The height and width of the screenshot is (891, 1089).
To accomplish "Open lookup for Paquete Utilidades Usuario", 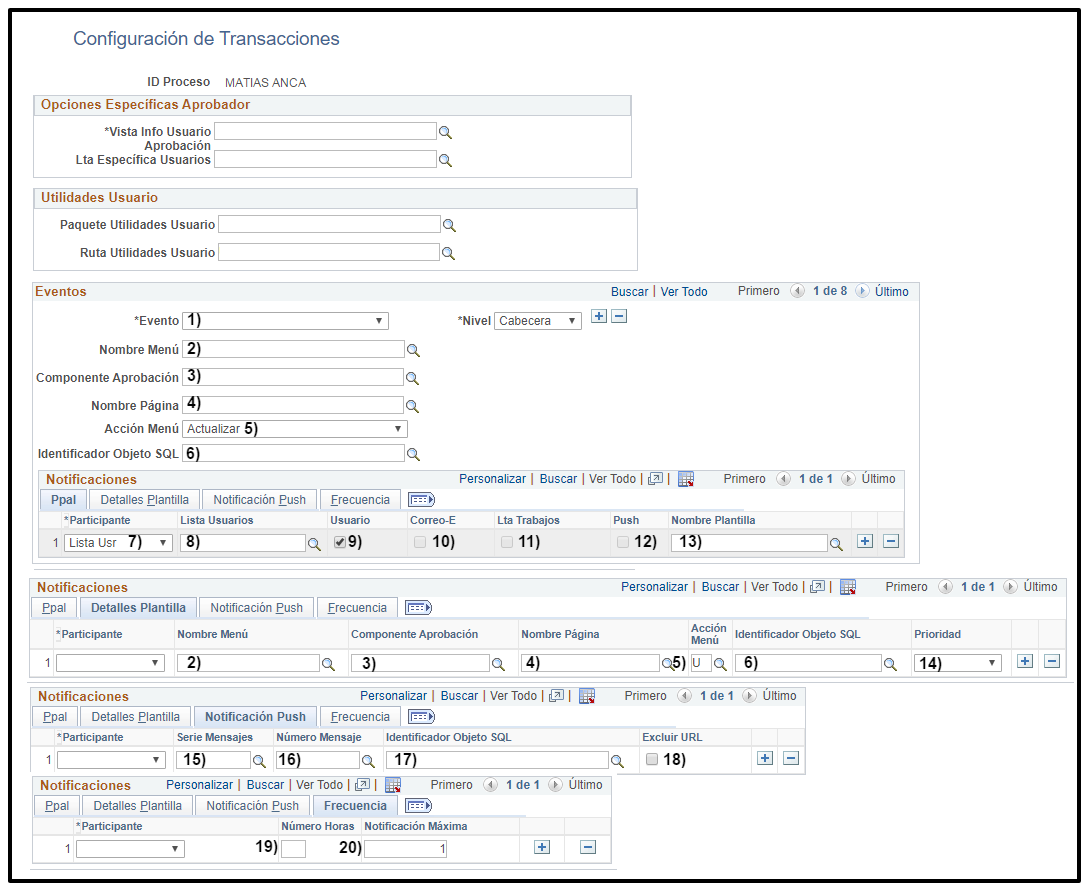I will (x=450, y=225).
